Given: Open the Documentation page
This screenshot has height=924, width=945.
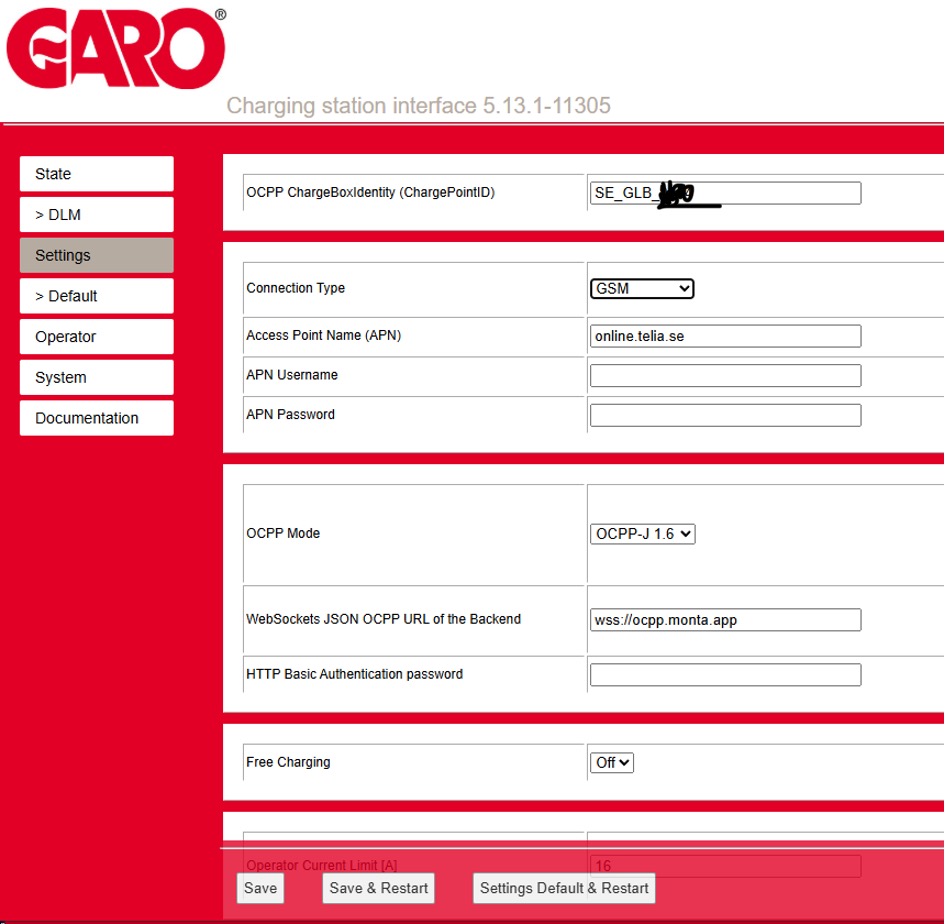Looking at the screenshot, I should pos(96,418).
